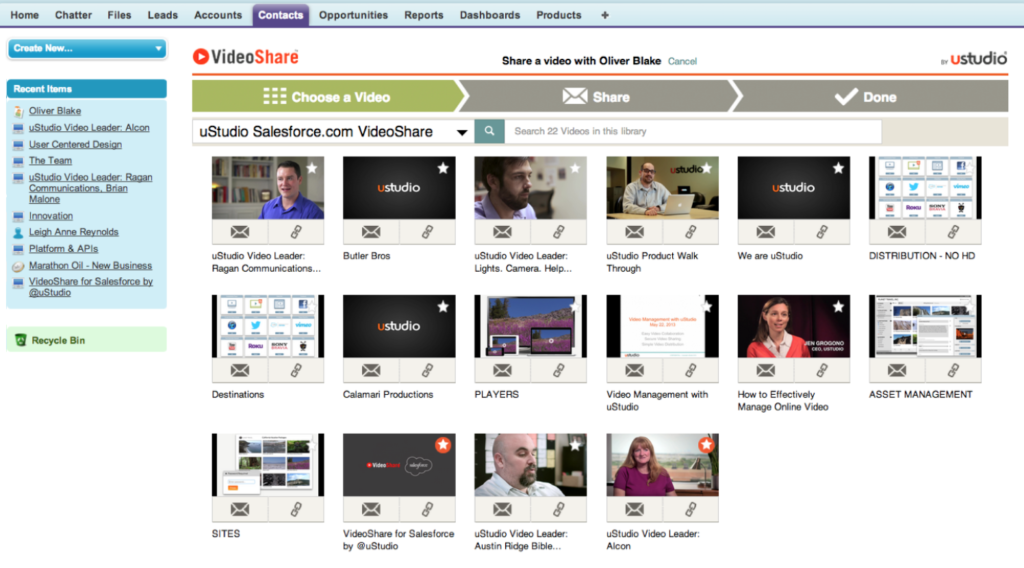Image resolution: width=1024 pixels, height=568 pixels.
Task: Toggle favorite star on Calamari Productions
Action: (x=443, y=307)
